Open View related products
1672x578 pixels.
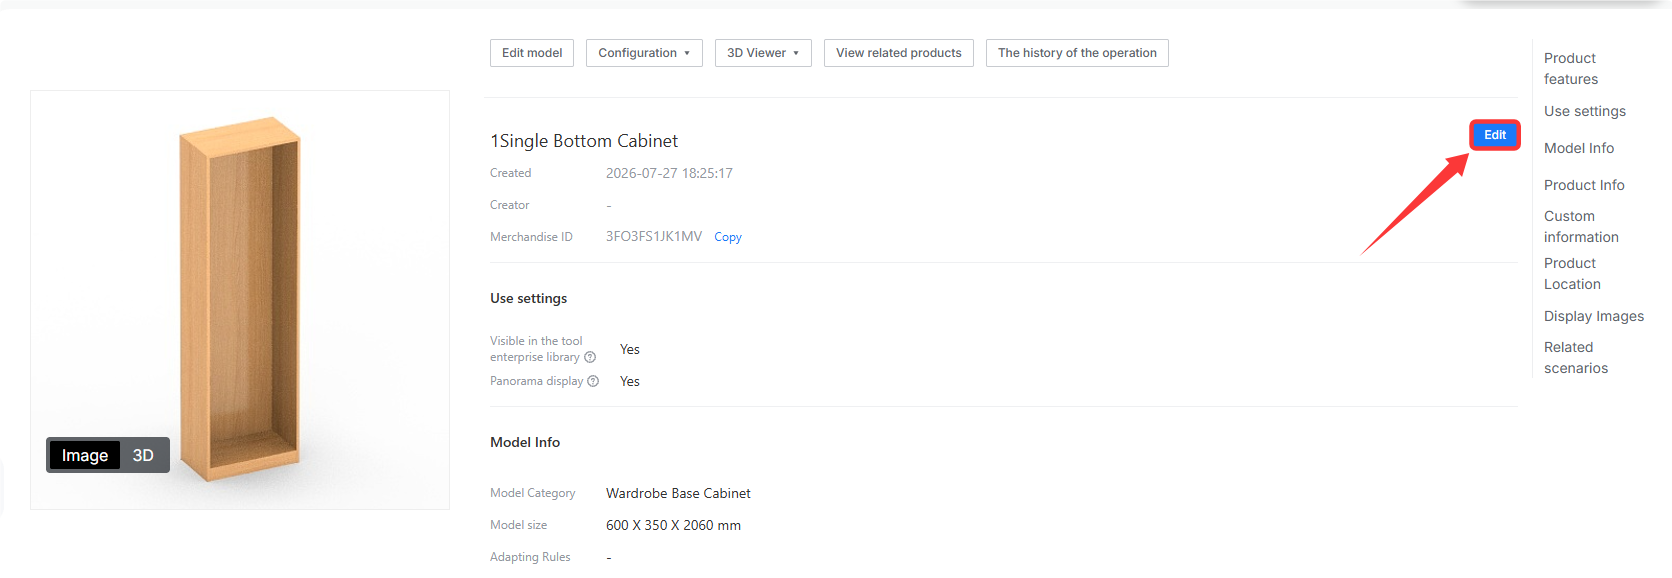(x=899, y=53)
